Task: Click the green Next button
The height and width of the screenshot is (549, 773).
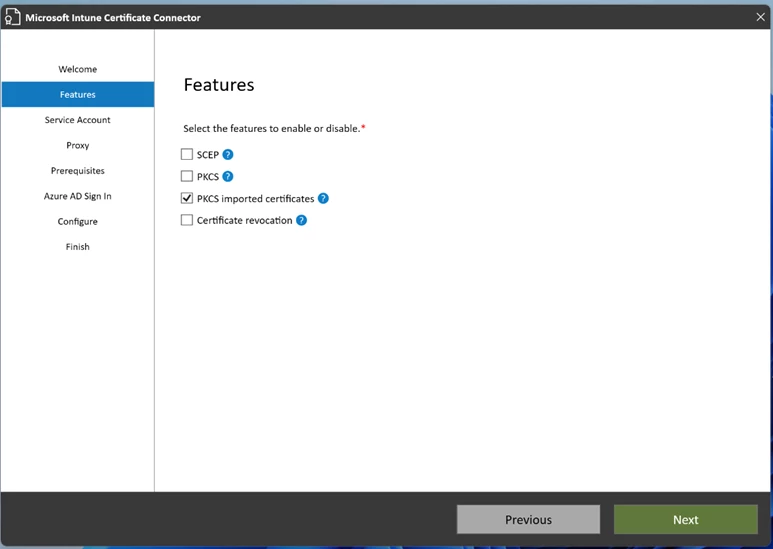Action: point(686,519)
